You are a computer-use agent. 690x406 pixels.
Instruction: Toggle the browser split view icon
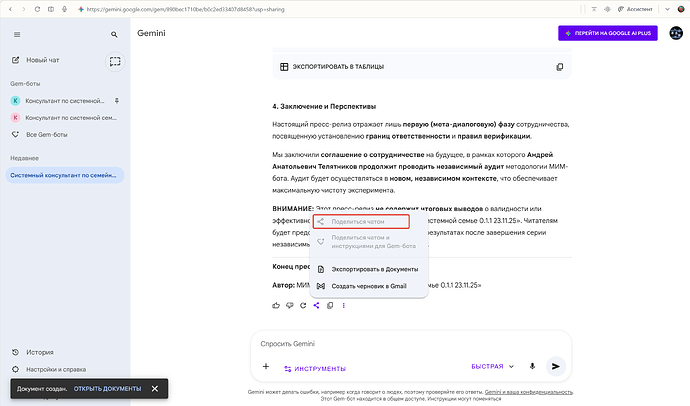click(x=51, y=9)
